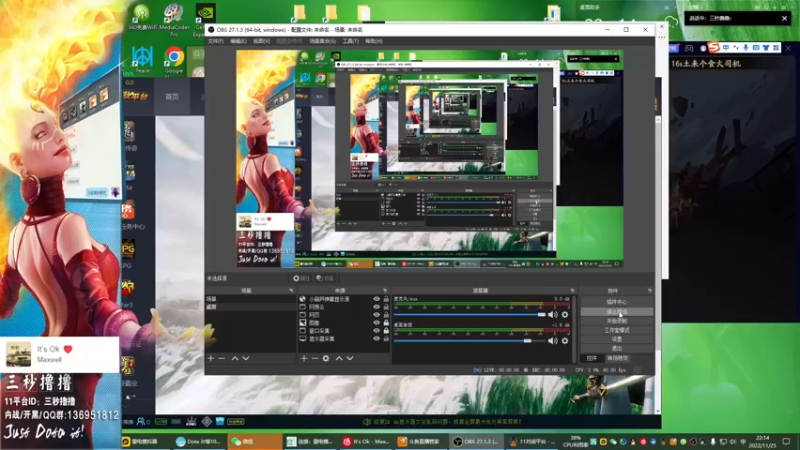This screenshot has height=450, width=800.
Task: Toggle lock for 窗口采集 source
Action: pyautogui.click(x=386, y=331)
